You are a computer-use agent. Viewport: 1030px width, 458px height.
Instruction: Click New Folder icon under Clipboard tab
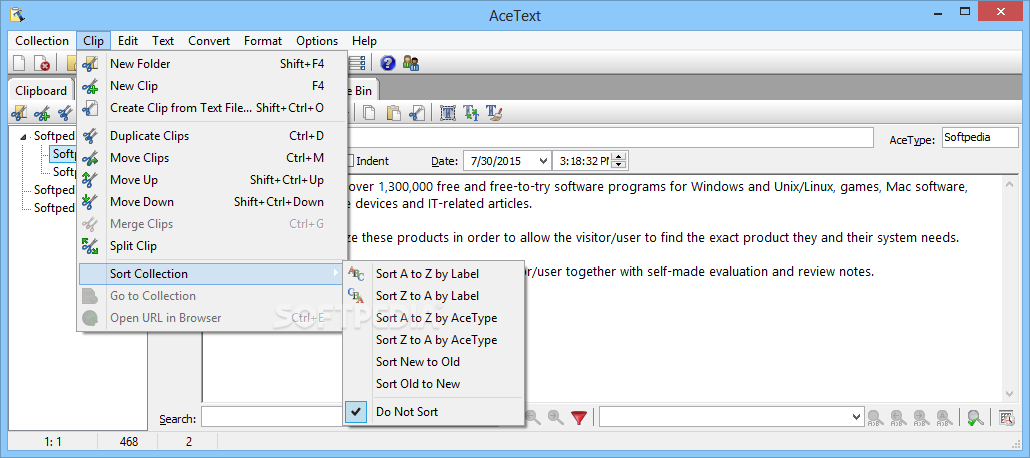[19, 114]
